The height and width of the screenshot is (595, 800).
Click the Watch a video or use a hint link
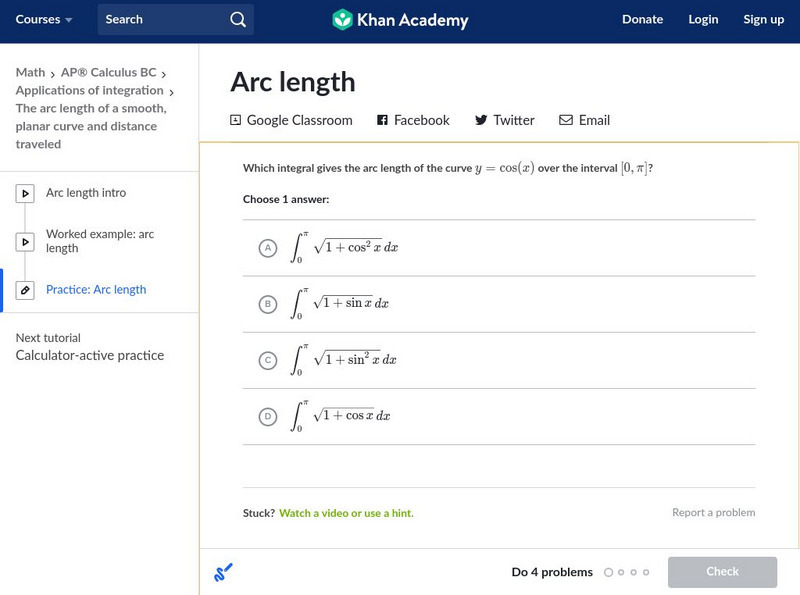[345, 513]
